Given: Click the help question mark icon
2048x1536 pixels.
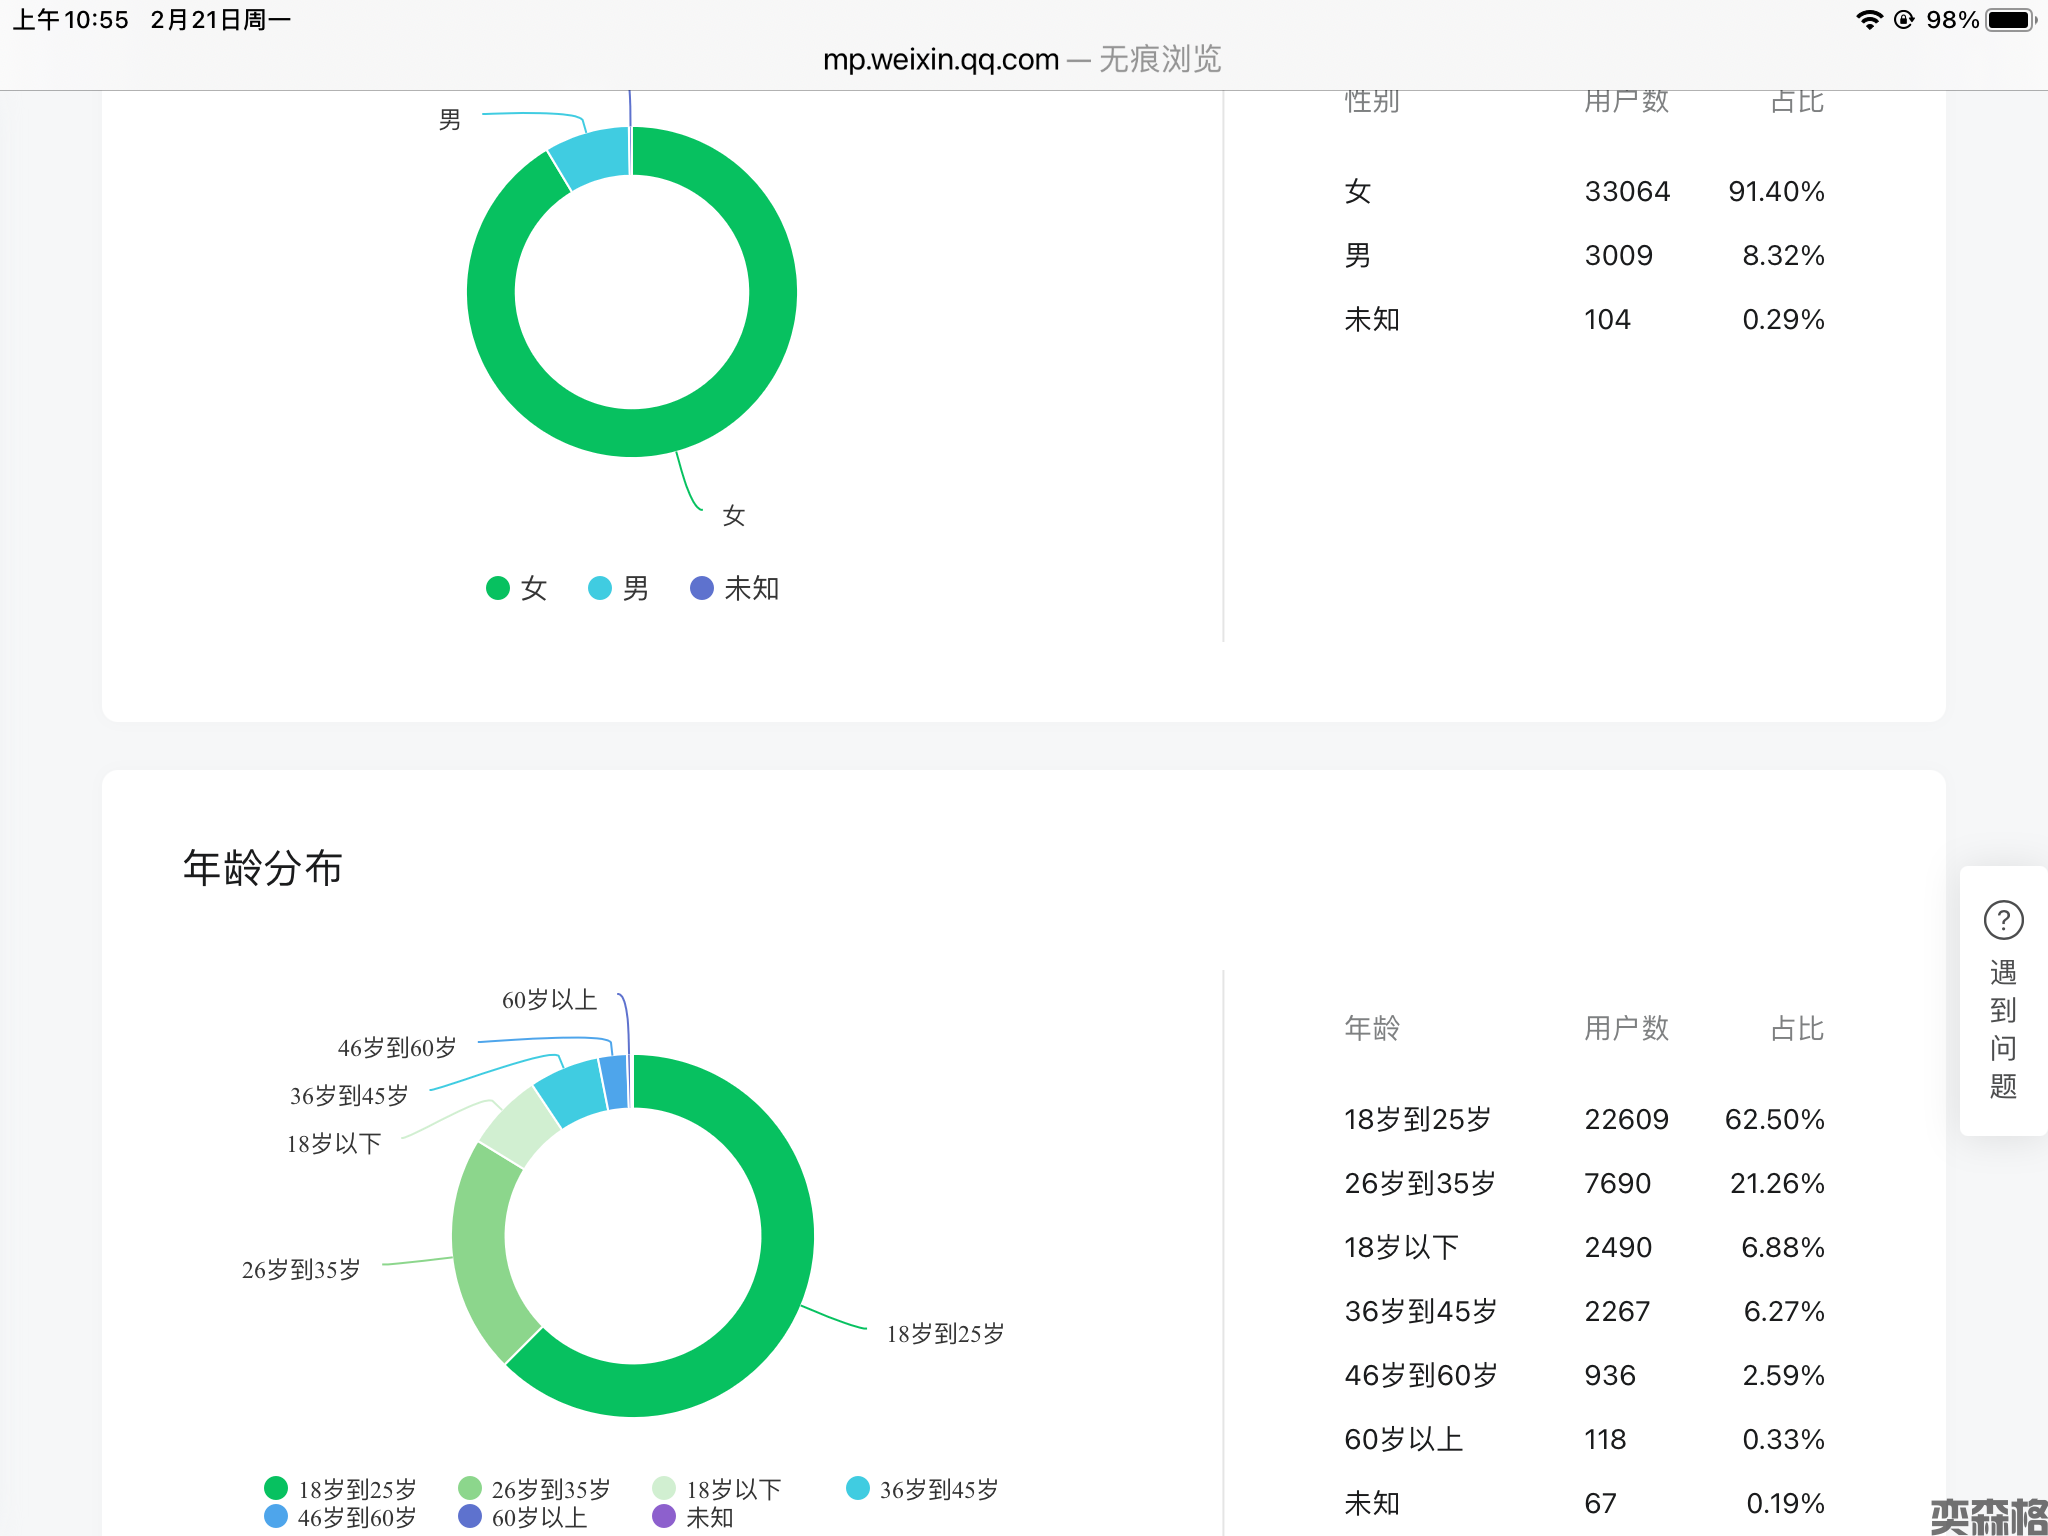Looking at the screenshot, I should [2003, 920].
